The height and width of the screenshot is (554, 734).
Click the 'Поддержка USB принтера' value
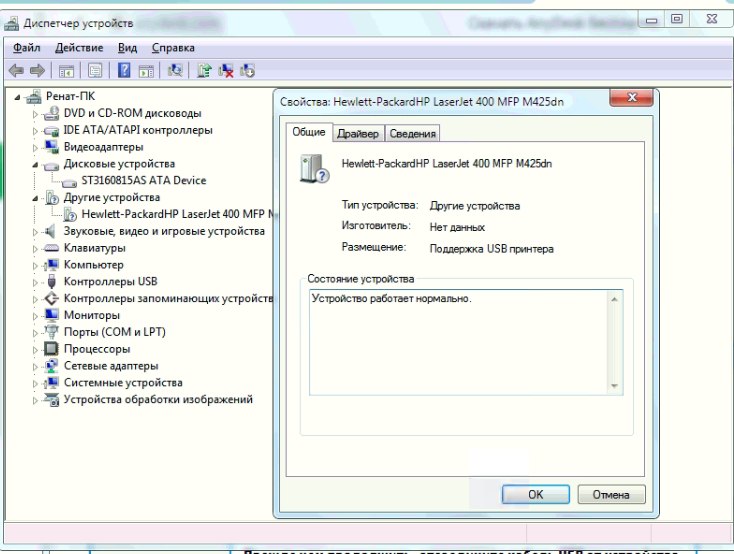(492, 249)
